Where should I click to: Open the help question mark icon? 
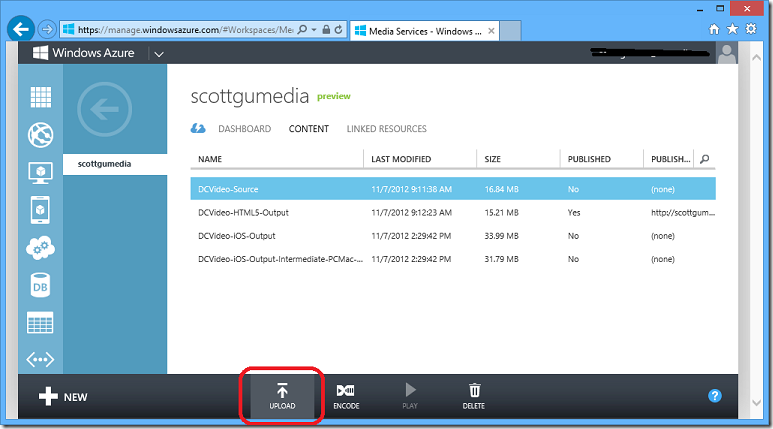(x=715, y=395)
